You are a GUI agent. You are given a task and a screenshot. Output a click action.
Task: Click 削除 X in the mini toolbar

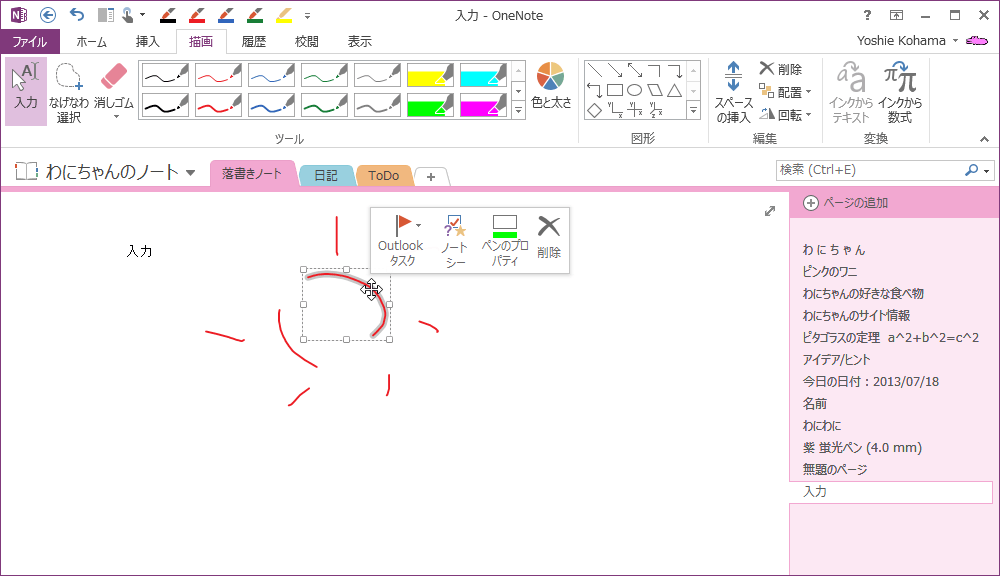[548, 237]
